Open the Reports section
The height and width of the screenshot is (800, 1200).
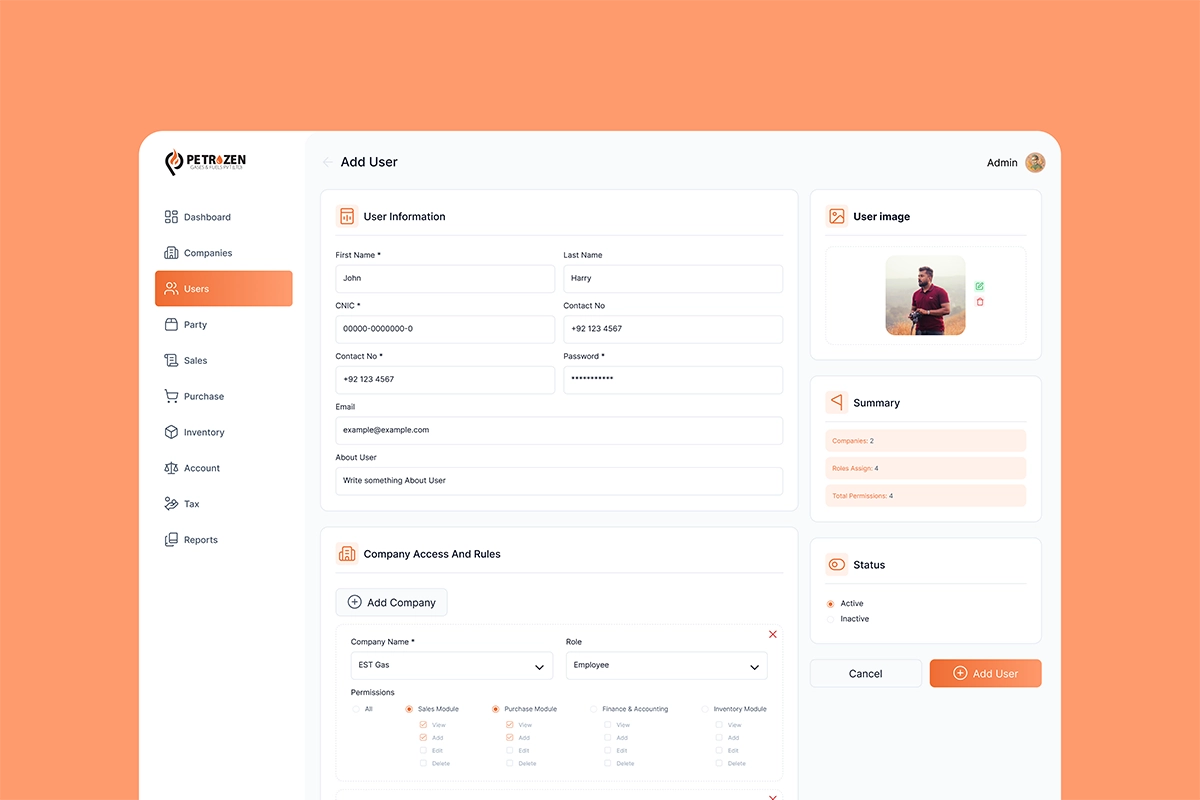coord(198,539)
